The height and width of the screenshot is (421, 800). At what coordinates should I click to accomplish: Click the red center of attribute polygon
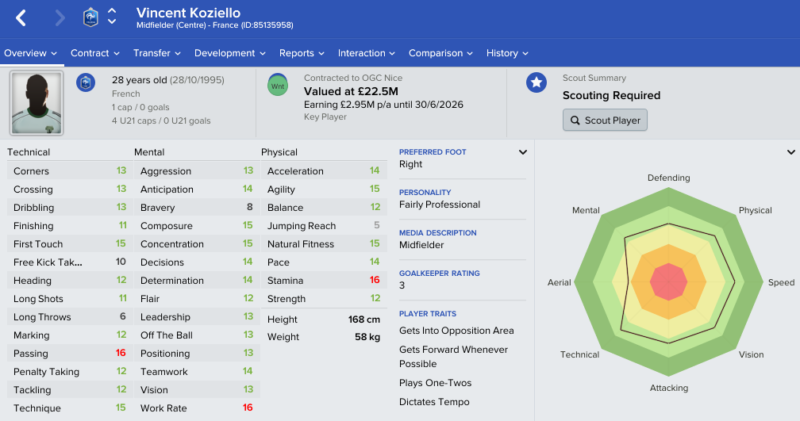(x=669, y=282)
